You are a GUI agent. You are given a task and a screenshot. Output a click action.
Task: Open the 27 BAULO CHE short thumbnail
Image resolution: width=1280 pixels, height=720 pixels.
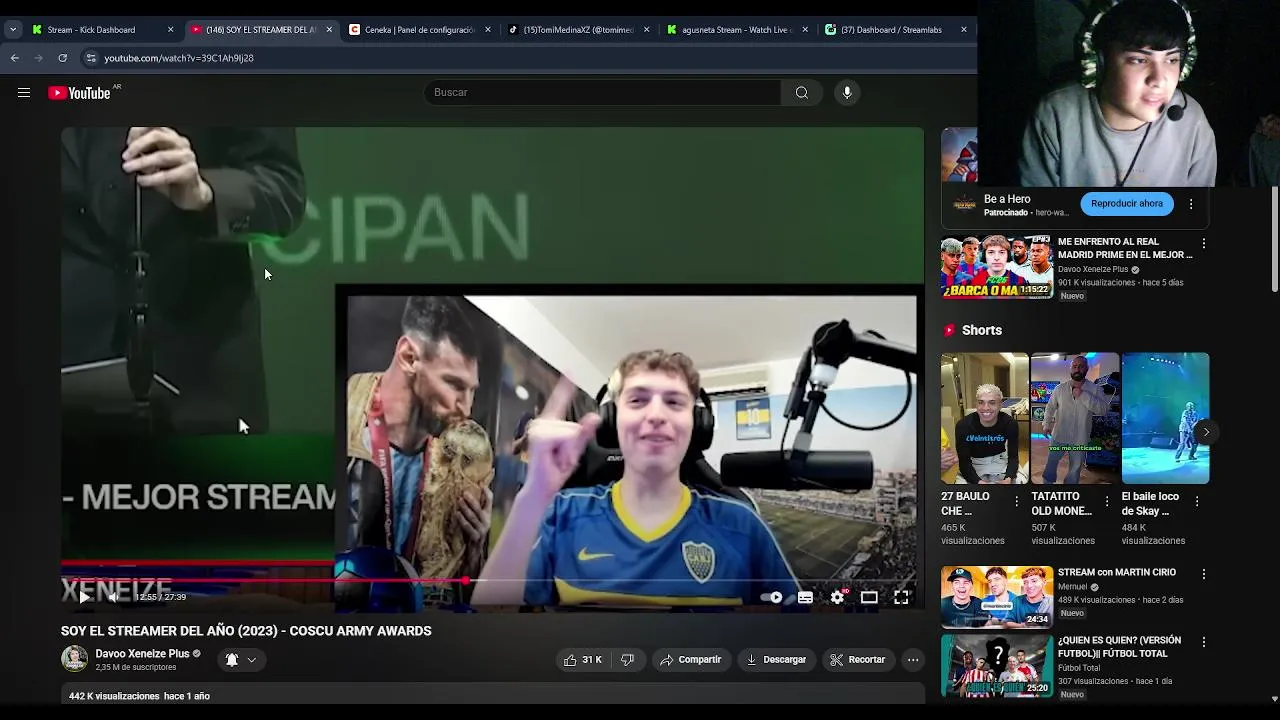[x=984, y=418]
